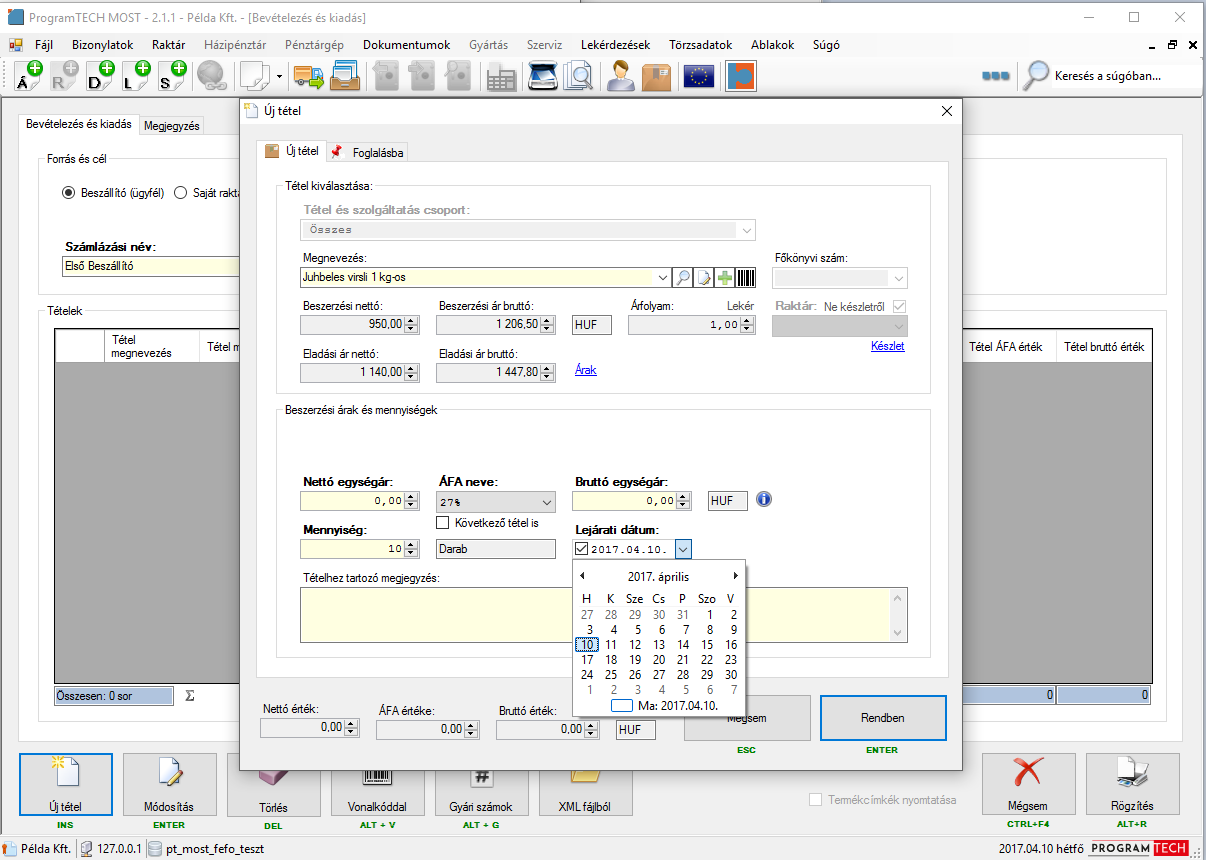Screen dimensions: 1206x860
Task: Open the Megnevezés dropdown arrow
Action: coord(662,278)
